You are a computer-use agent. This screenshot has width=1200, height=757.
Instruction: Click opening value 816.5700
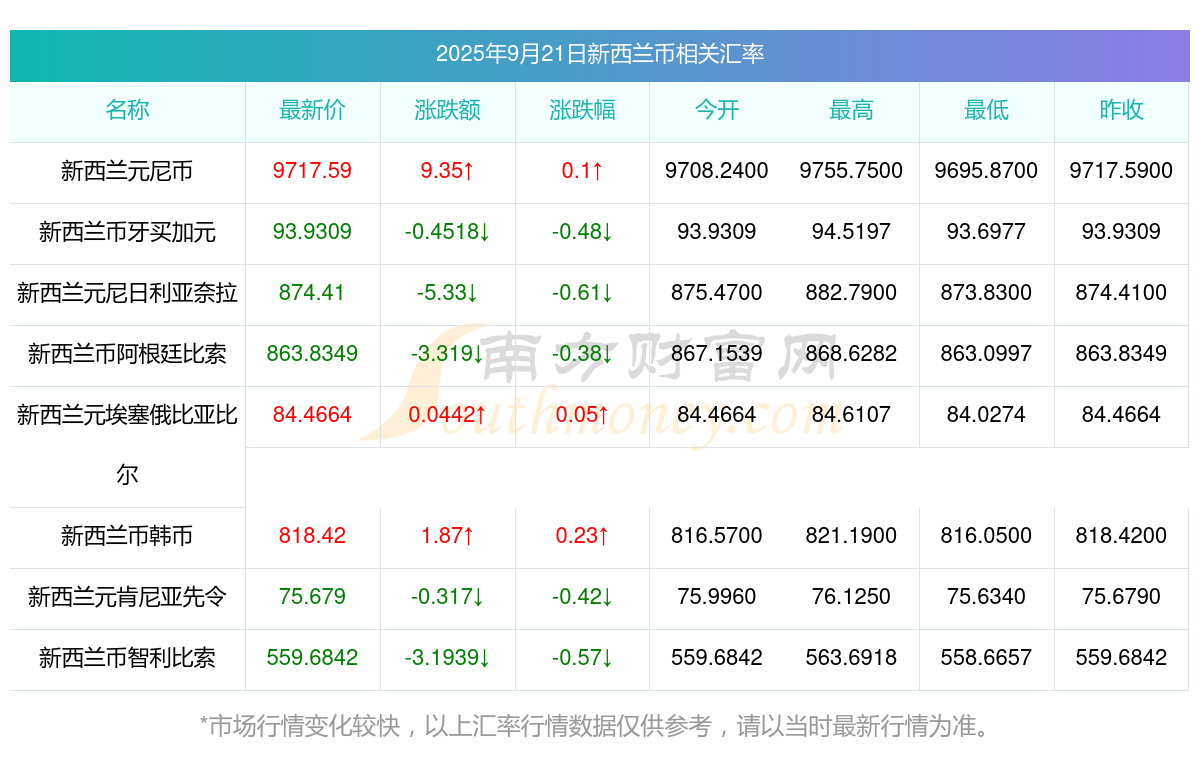[717, 536]
